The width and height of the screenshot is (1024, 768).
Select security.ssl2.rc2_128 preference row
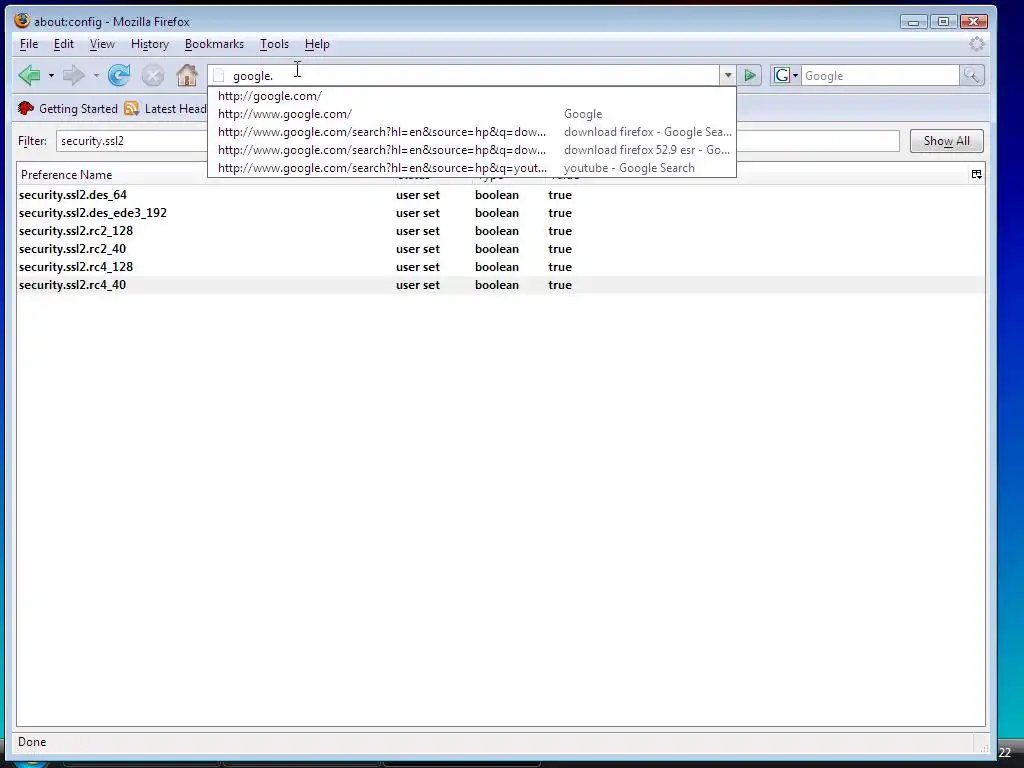pyautogui.click(x=501, y=231)
